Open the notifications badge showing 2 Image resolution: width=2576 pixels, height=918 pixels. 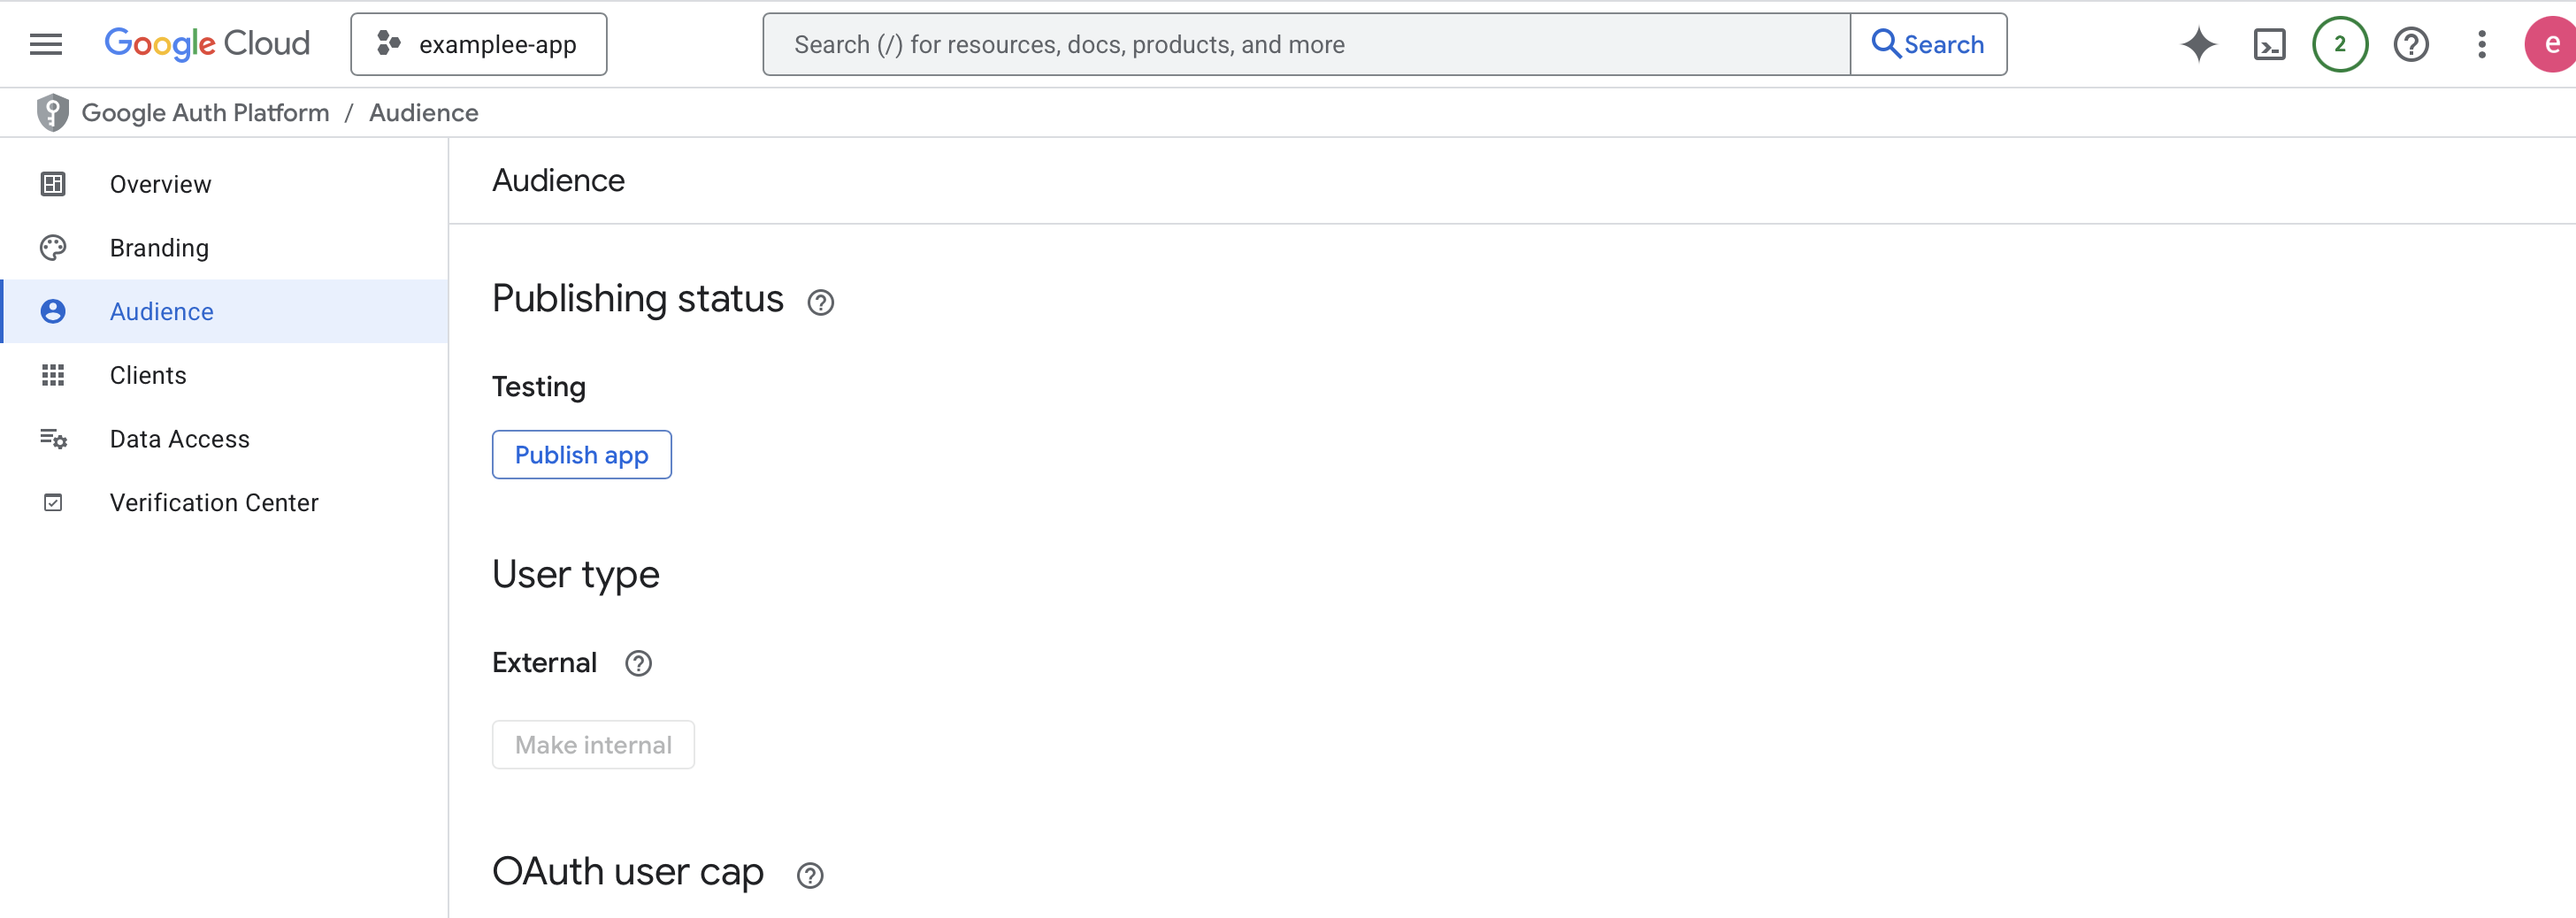pyautogui.click(x=2339, y=44)
